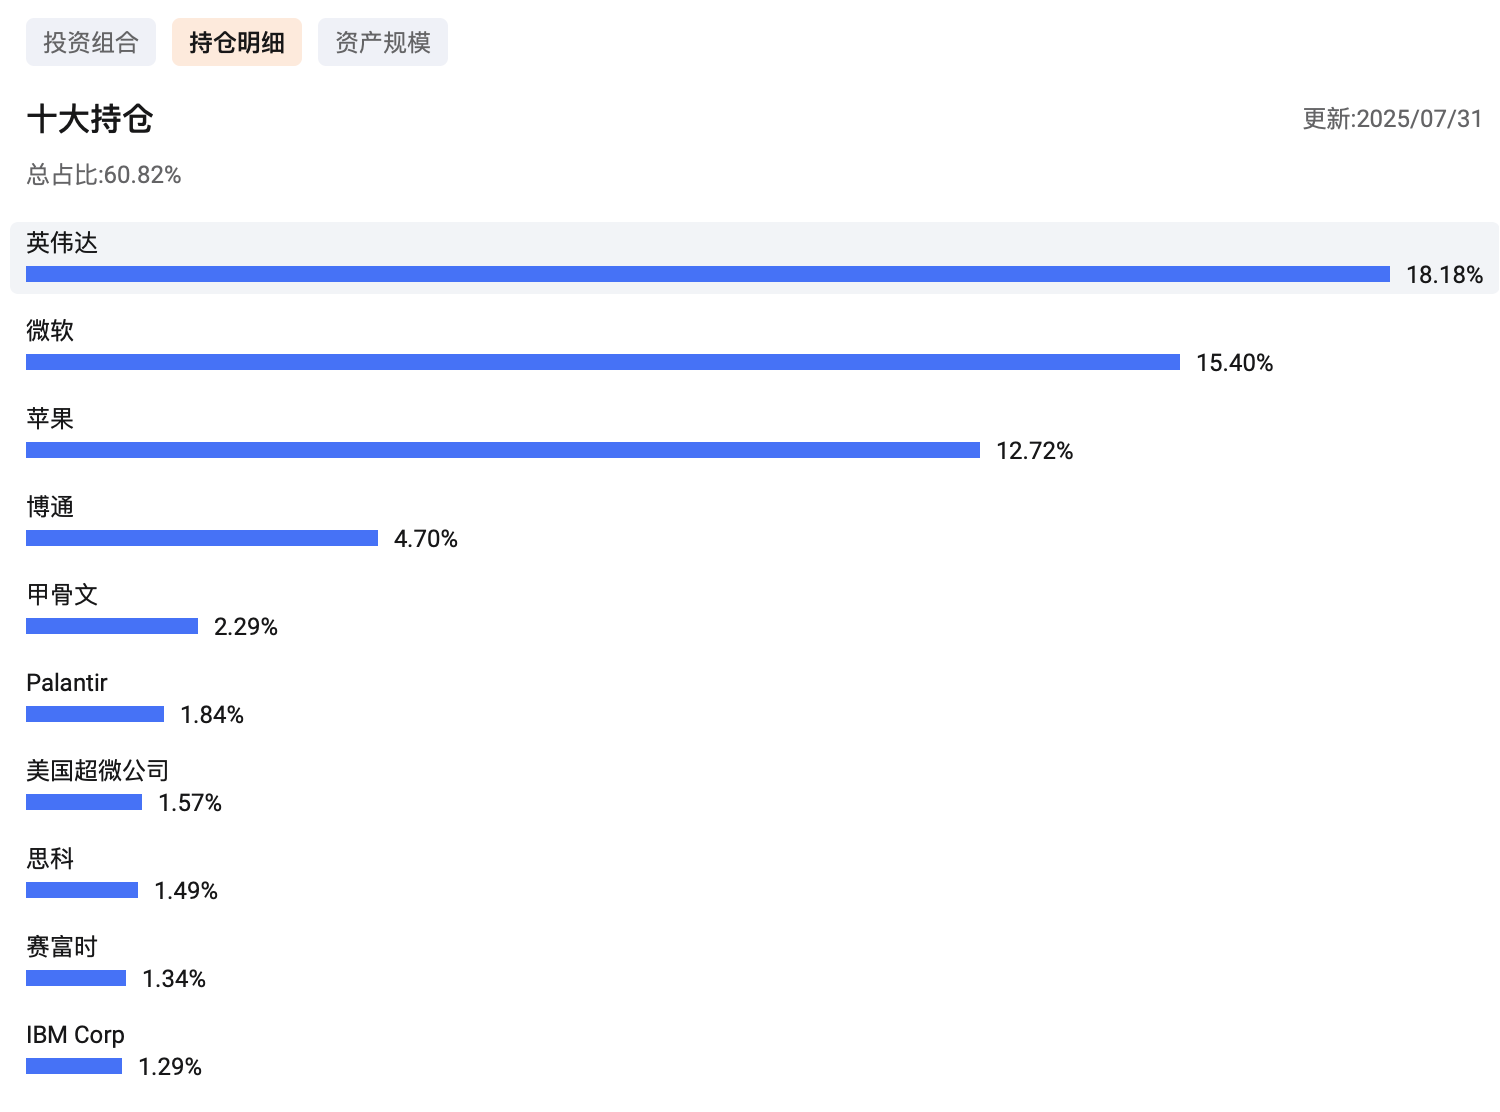Click the 英伟达 18.18% bar

(x=708, y=274)
